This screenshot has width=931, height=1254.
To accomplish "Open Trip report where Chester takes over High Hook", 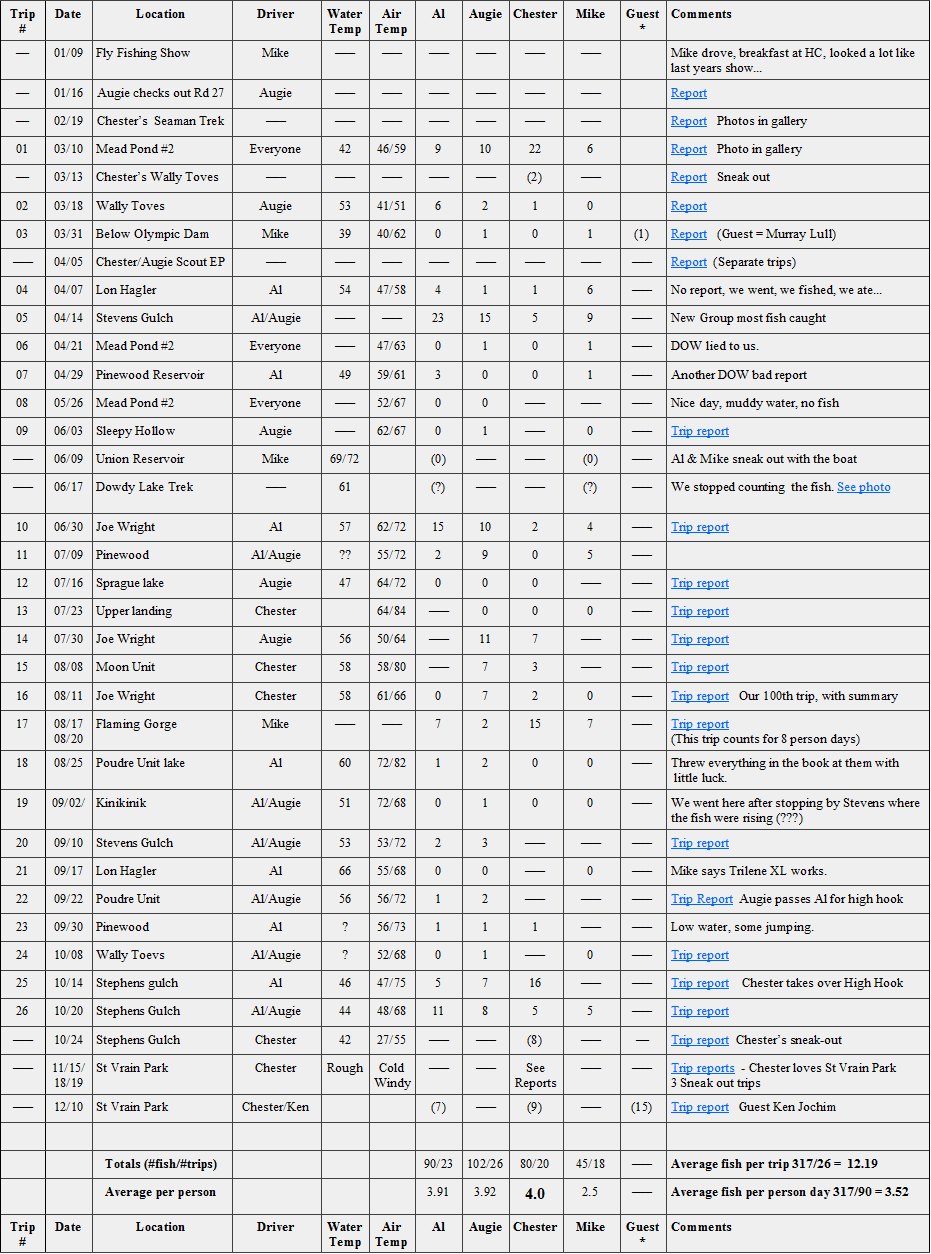I will (x=700, y=983).
